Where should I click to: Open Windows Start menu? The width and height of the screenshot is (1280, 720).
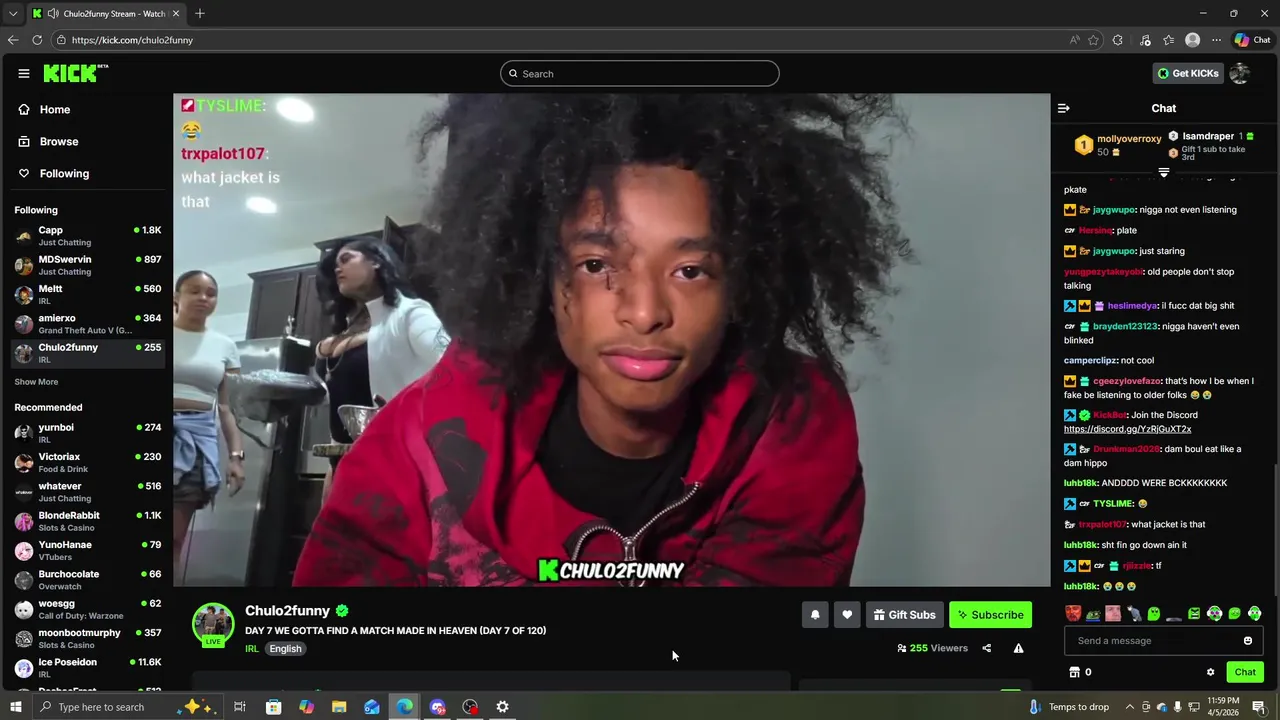[x=15, y=707]
